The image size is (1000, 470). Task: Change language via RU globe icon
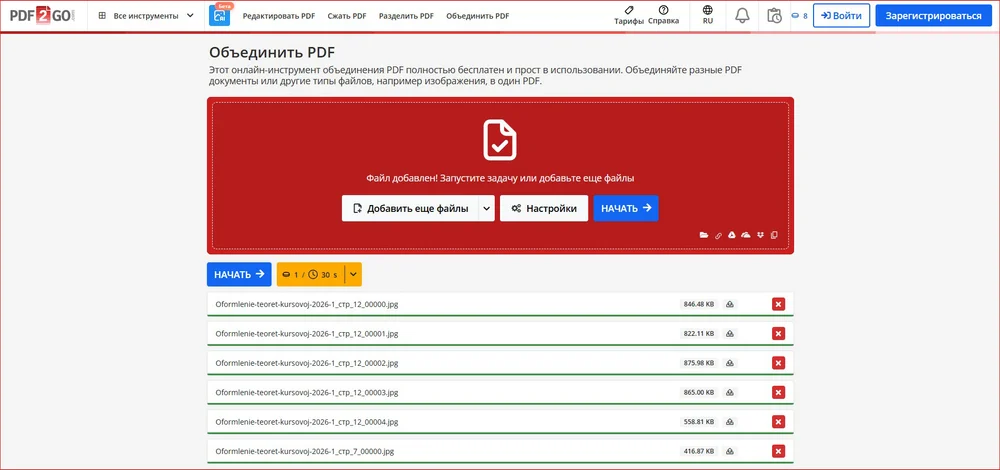click(708, 15)
